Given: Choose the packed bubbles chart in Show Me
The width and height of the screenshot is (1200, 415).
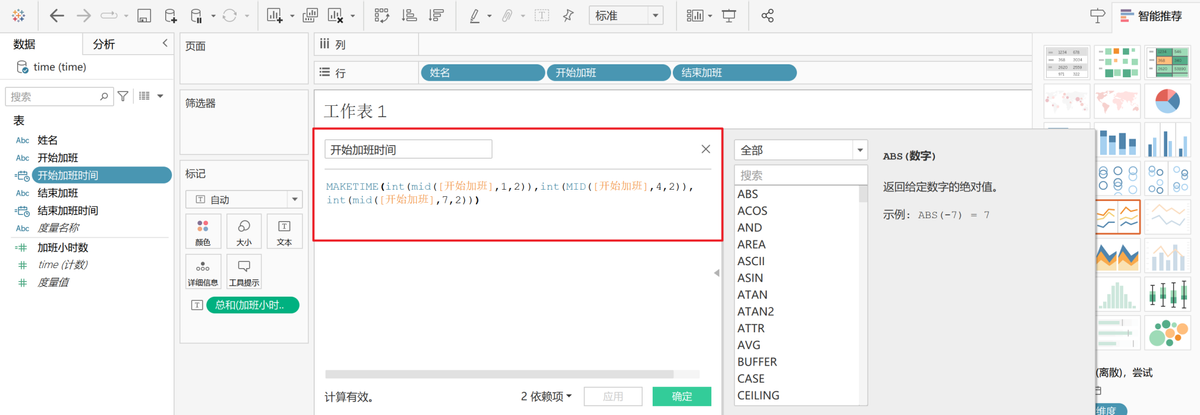Looking at the screenshot, I should [1168, 334].
